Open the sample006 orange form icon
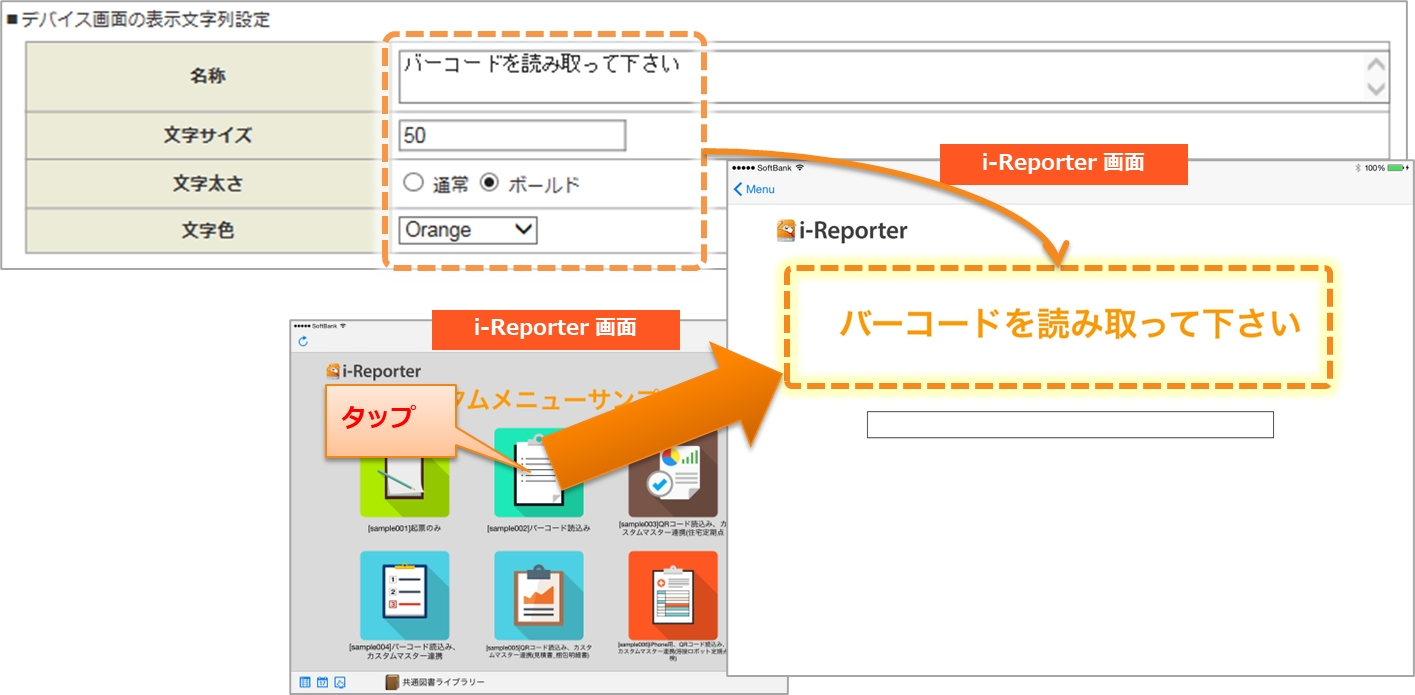Viewport: 1415px width, 695px height. point(673,595)
